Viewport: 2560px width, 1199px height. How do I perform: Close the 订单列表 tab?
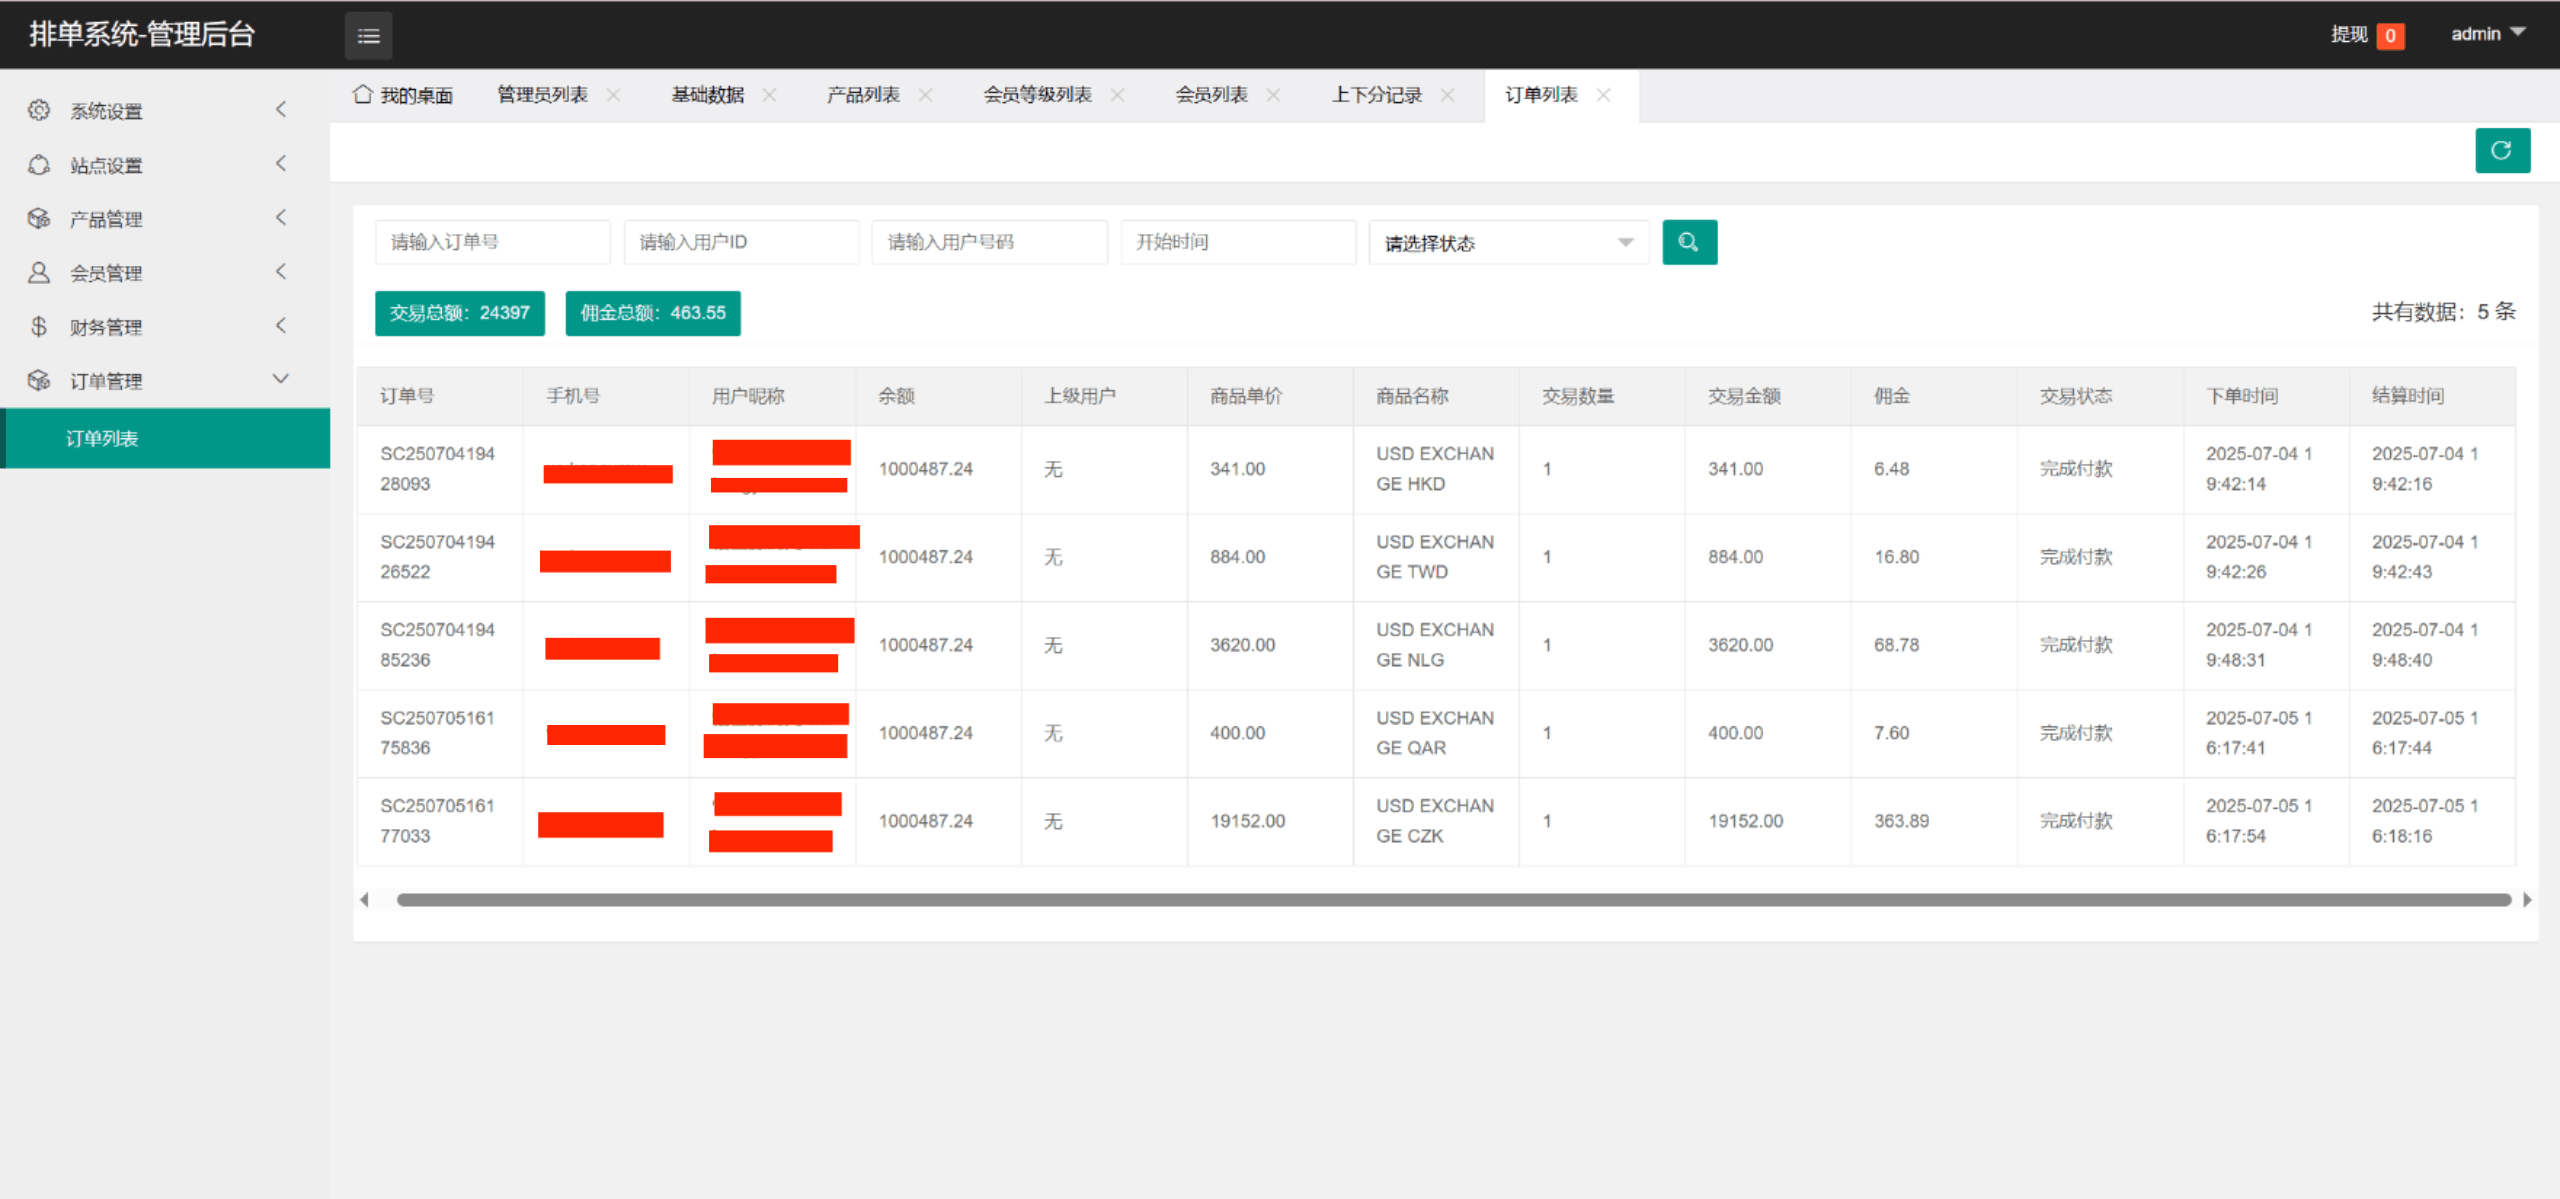click(1603, 95)
